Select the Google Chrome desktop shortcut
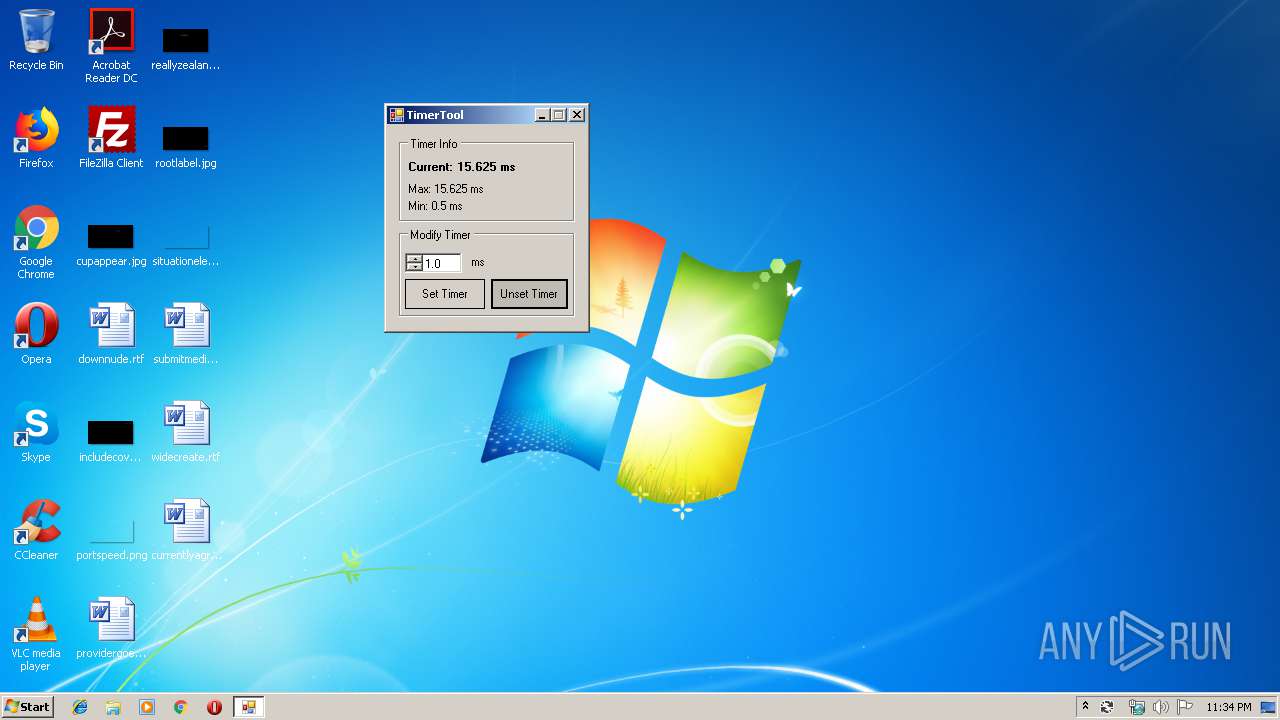 tap(36, 242)
